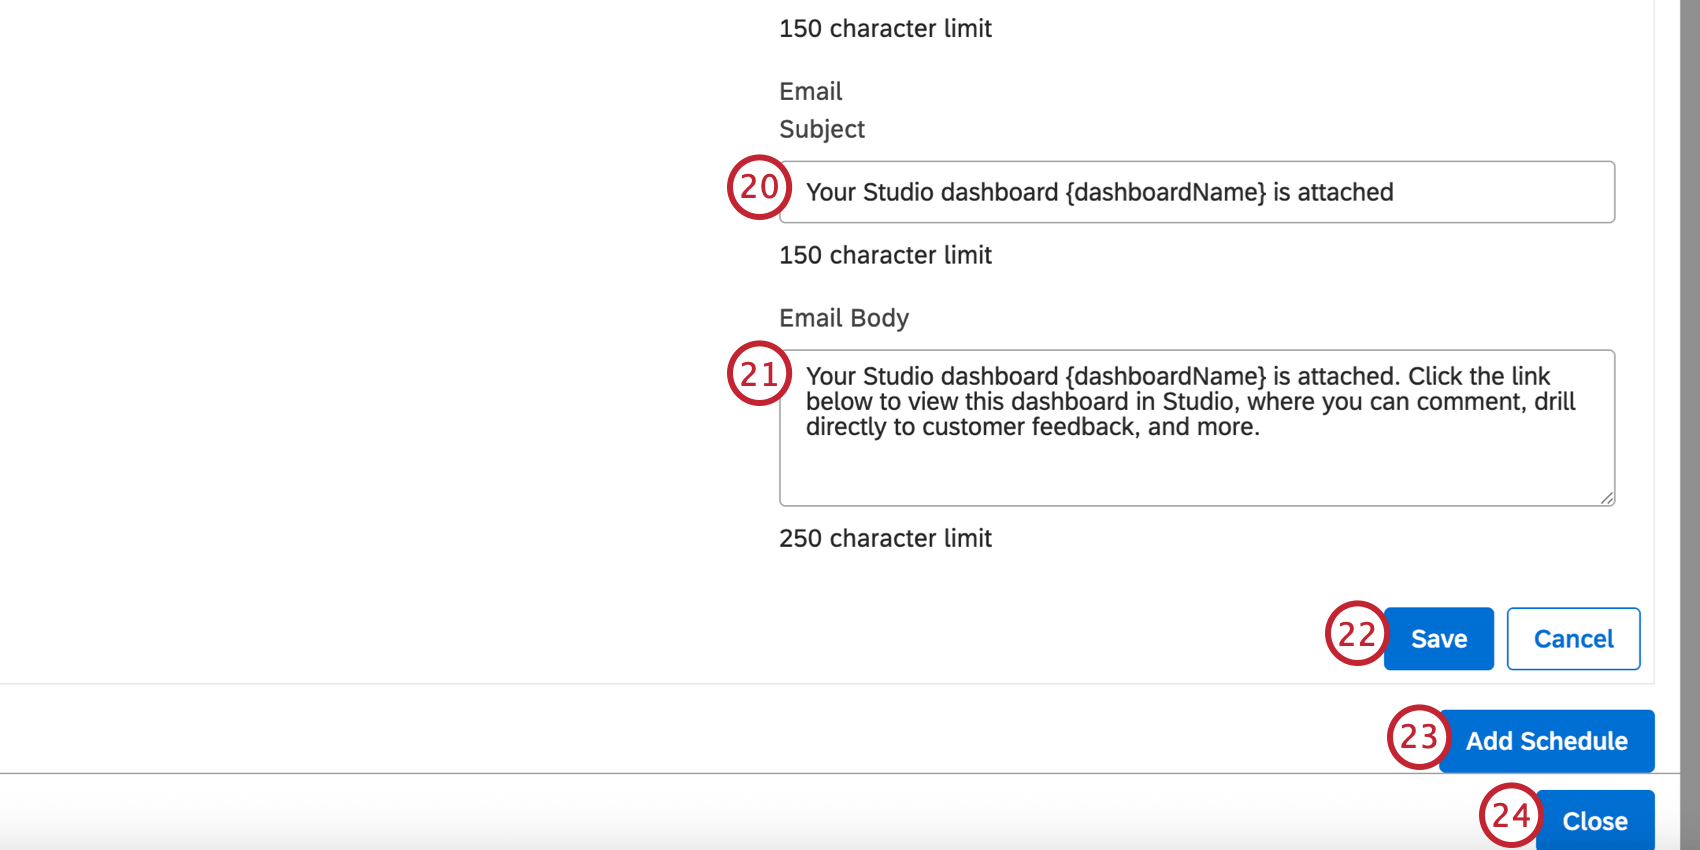Click the step 22 marker beside Save
The width and height of the screenshot is (1700, 850).
click(x=1356, y=634)
